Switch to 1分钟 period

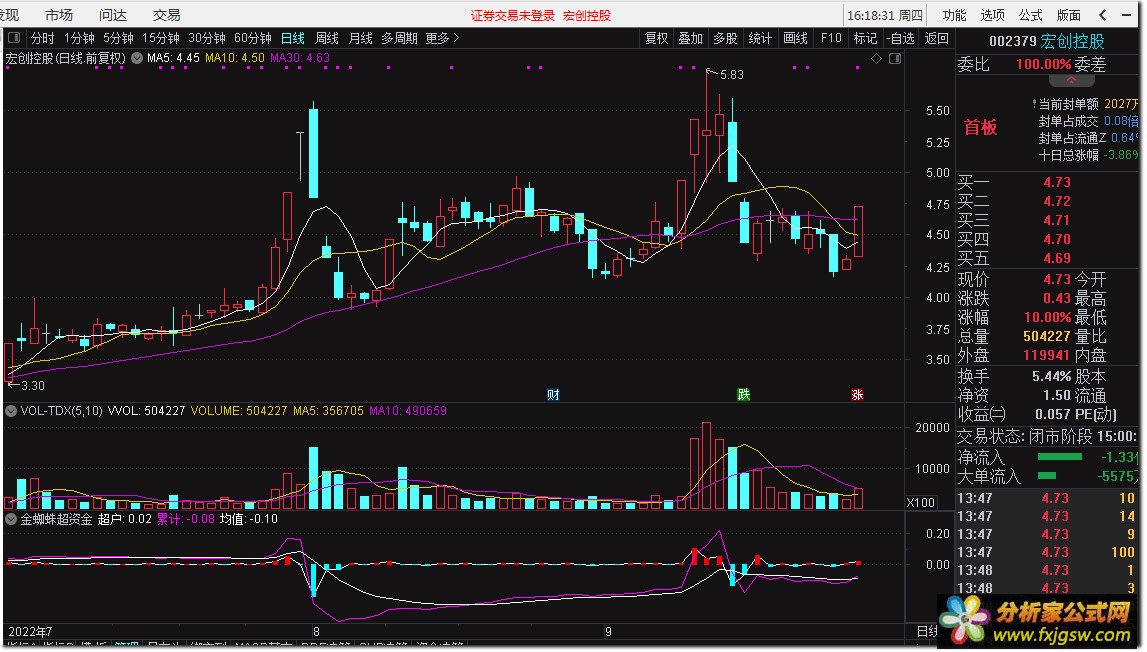tap(79, 37)
